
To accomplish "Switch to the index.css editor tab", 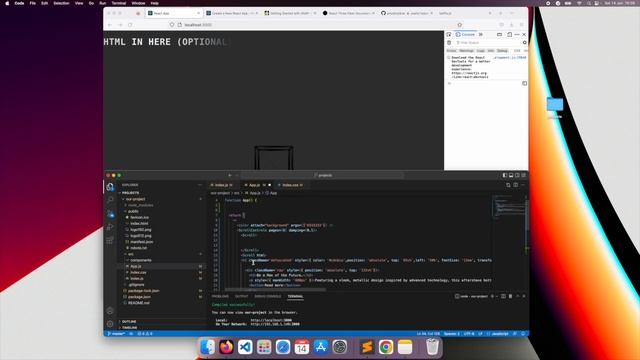I will tap(291, 185).
